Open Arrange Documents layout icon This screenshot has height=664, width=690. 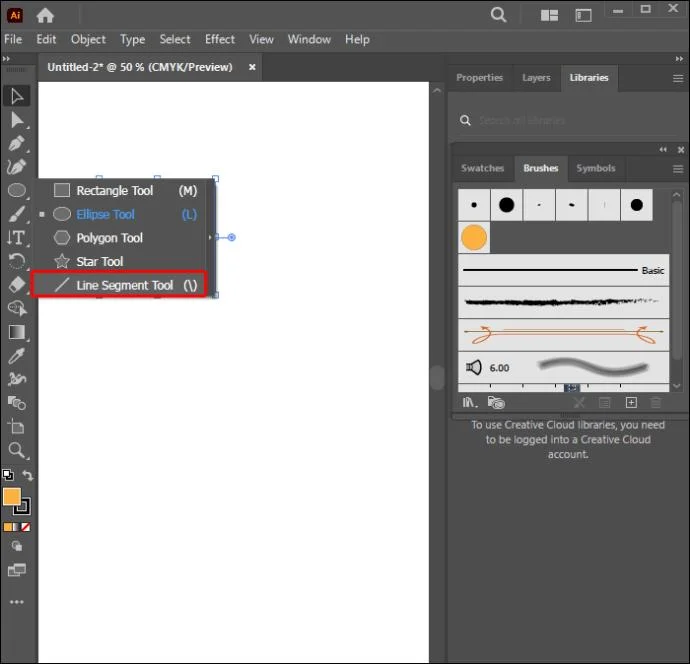point(549,15)
